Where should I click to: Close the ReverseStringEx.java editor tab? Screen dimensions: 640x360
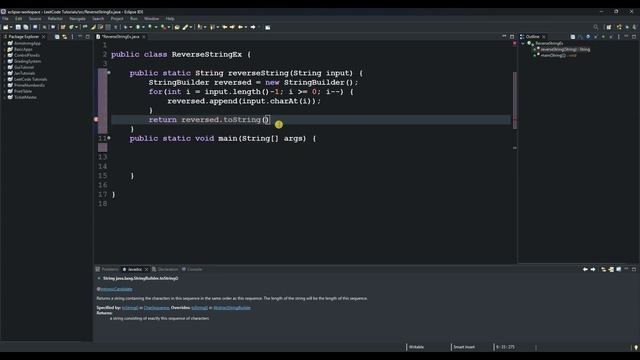[x=144, y=37]
